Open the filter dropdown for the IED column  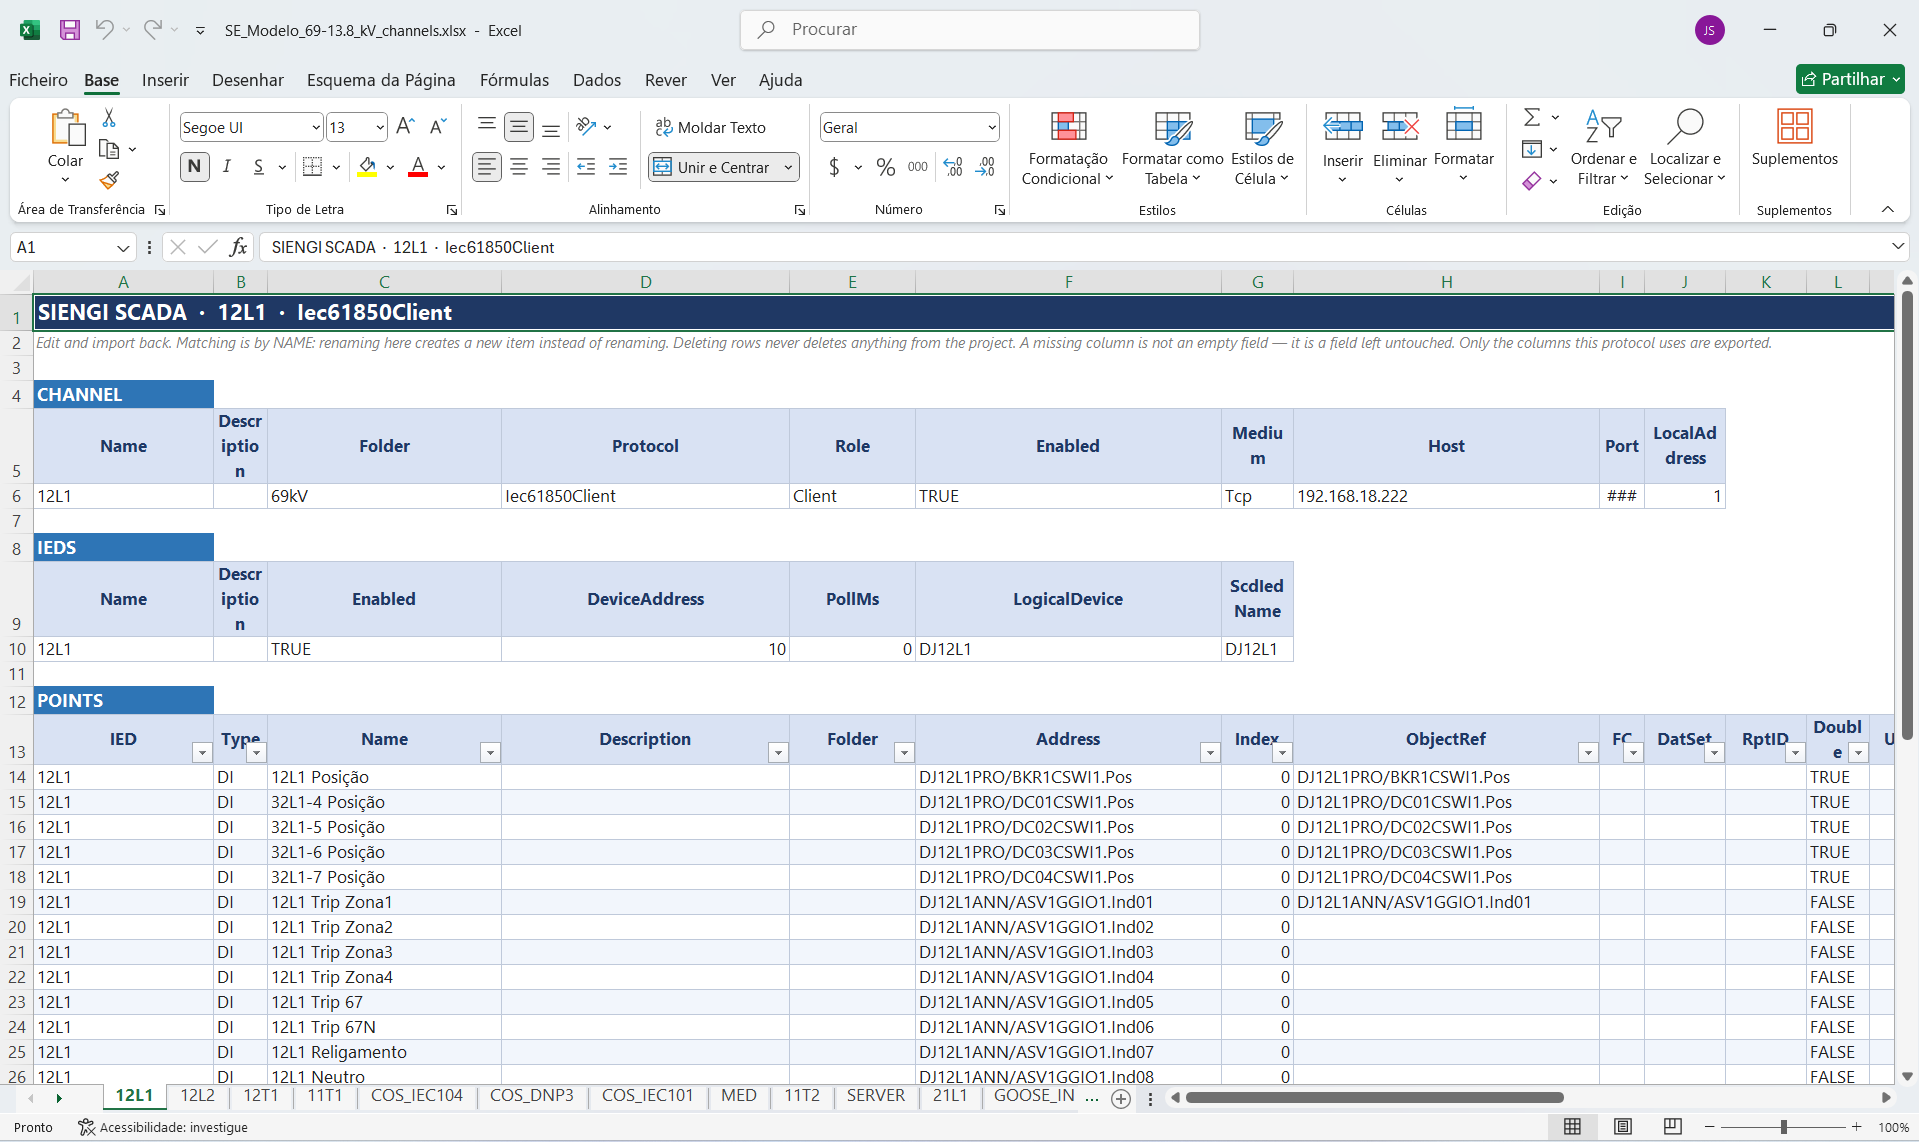(202, 752)
